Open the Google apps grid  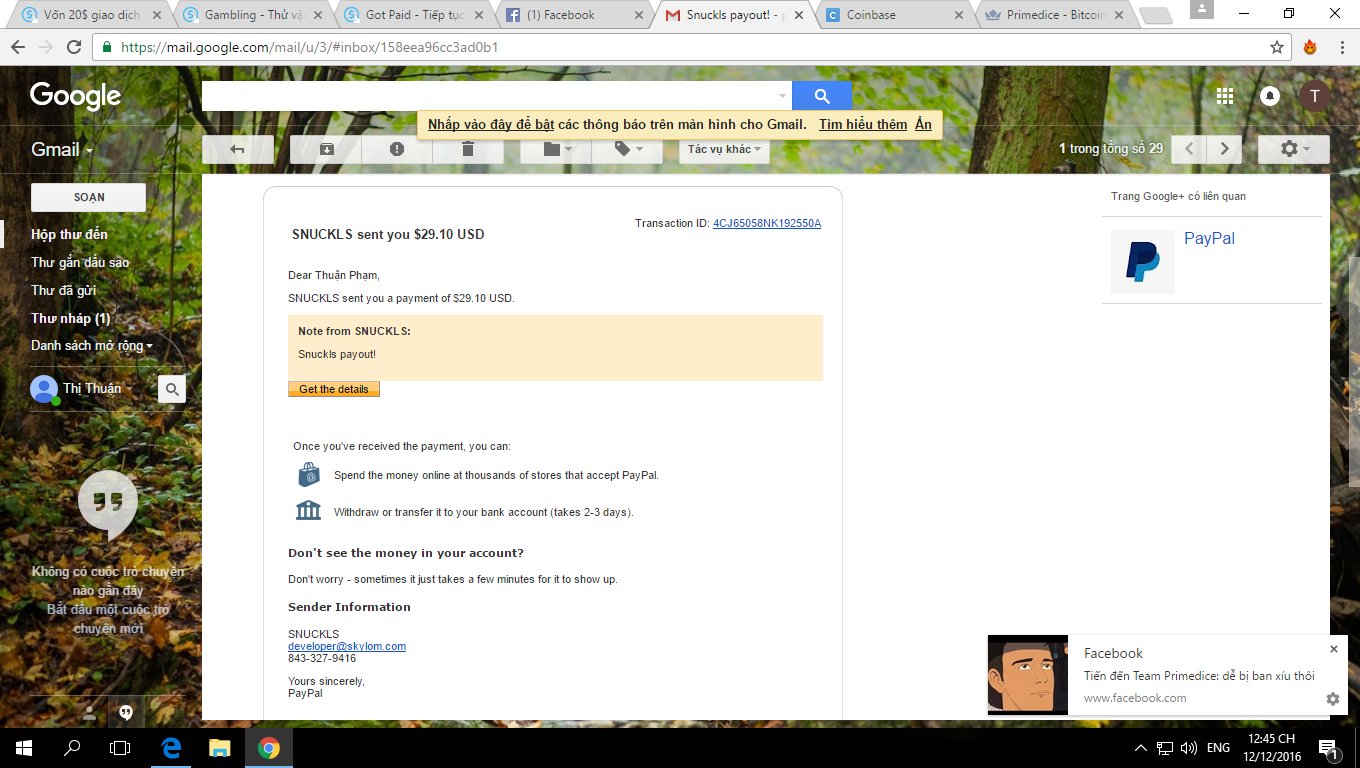pyautogui.click(x=1224, y=96)
